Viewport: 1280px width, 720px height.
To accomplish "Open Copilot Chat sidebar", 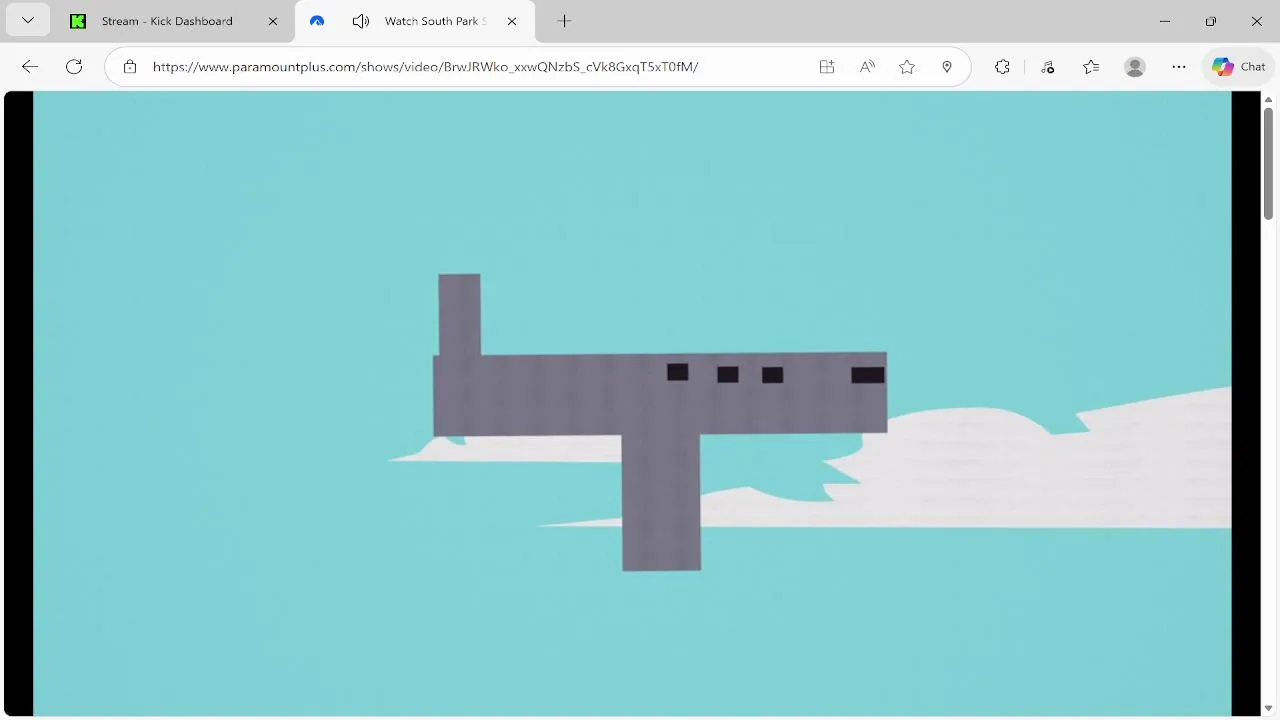I will pos(1238,67).
